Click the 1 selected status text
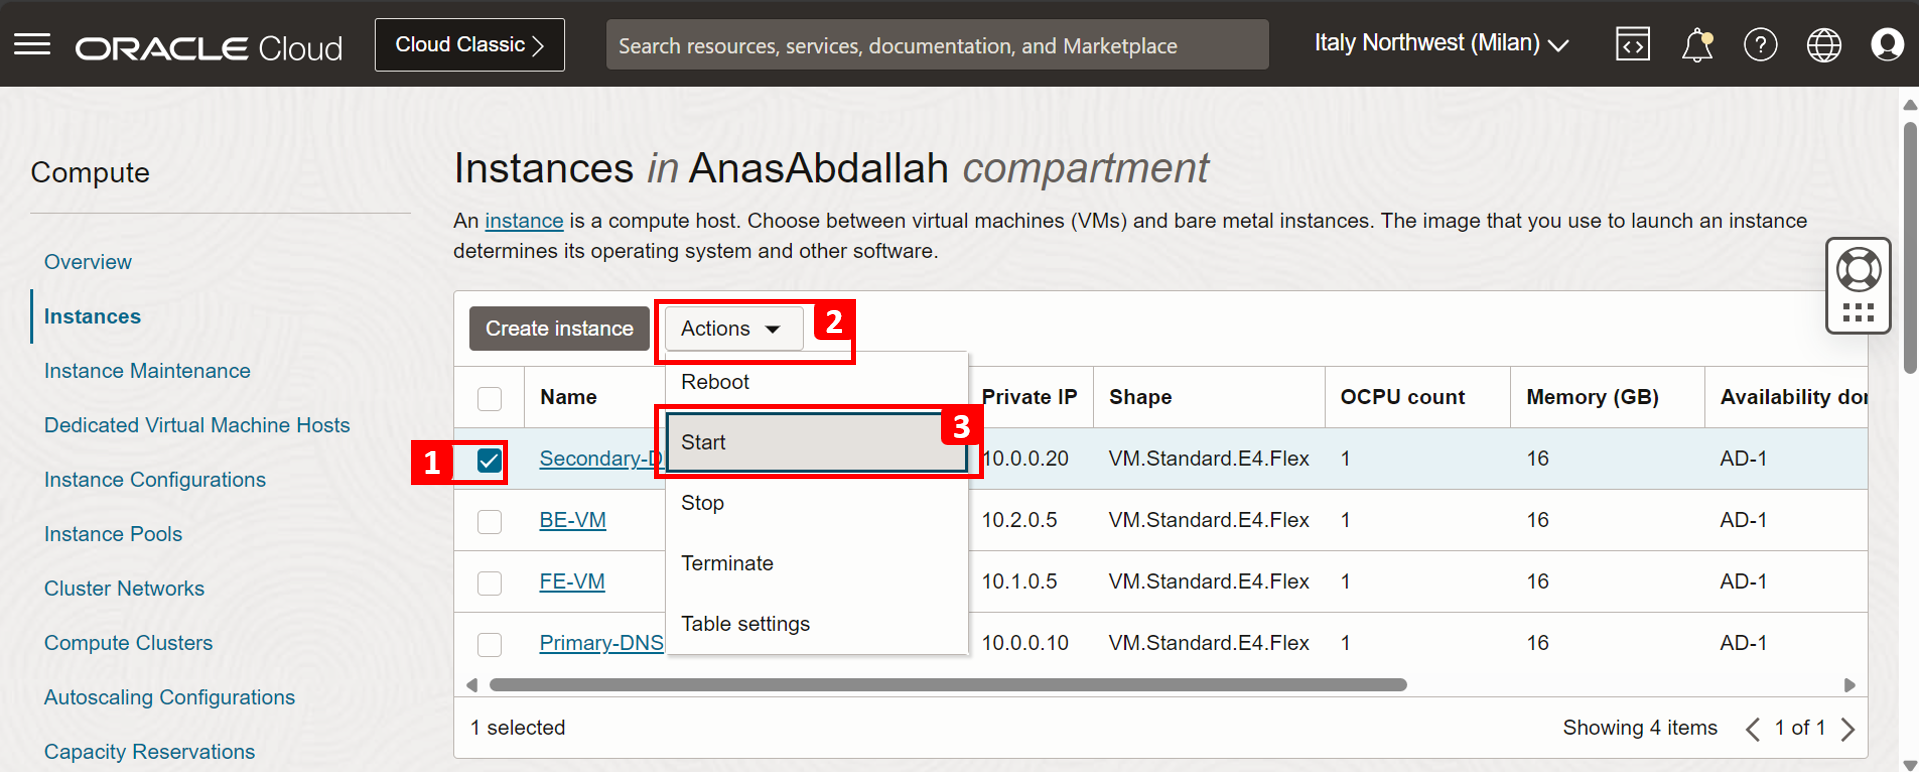Viewport: 1919px width, 772px height. click(x=518, y=728)
